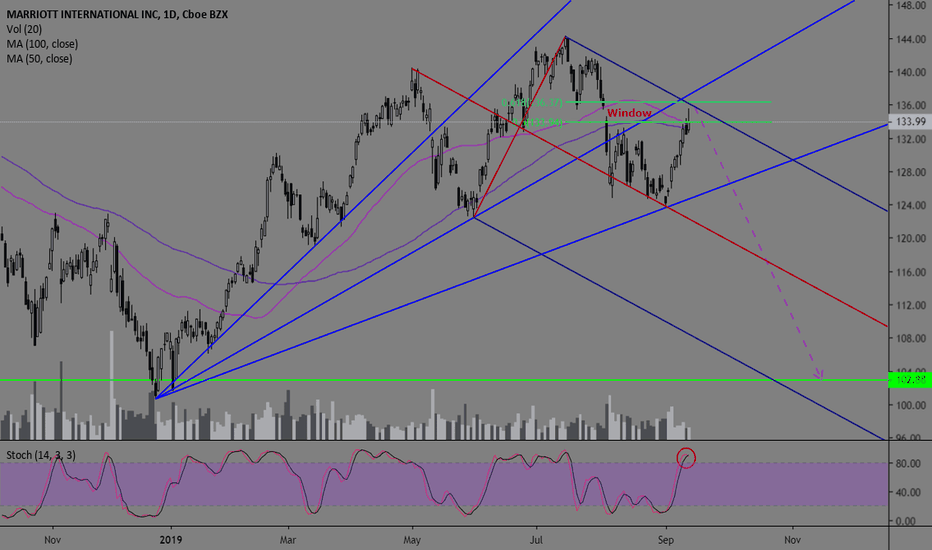The image size is (932, 550).
Task: Click the red circle on the stochastic
Action: click(x=686, y=457)
